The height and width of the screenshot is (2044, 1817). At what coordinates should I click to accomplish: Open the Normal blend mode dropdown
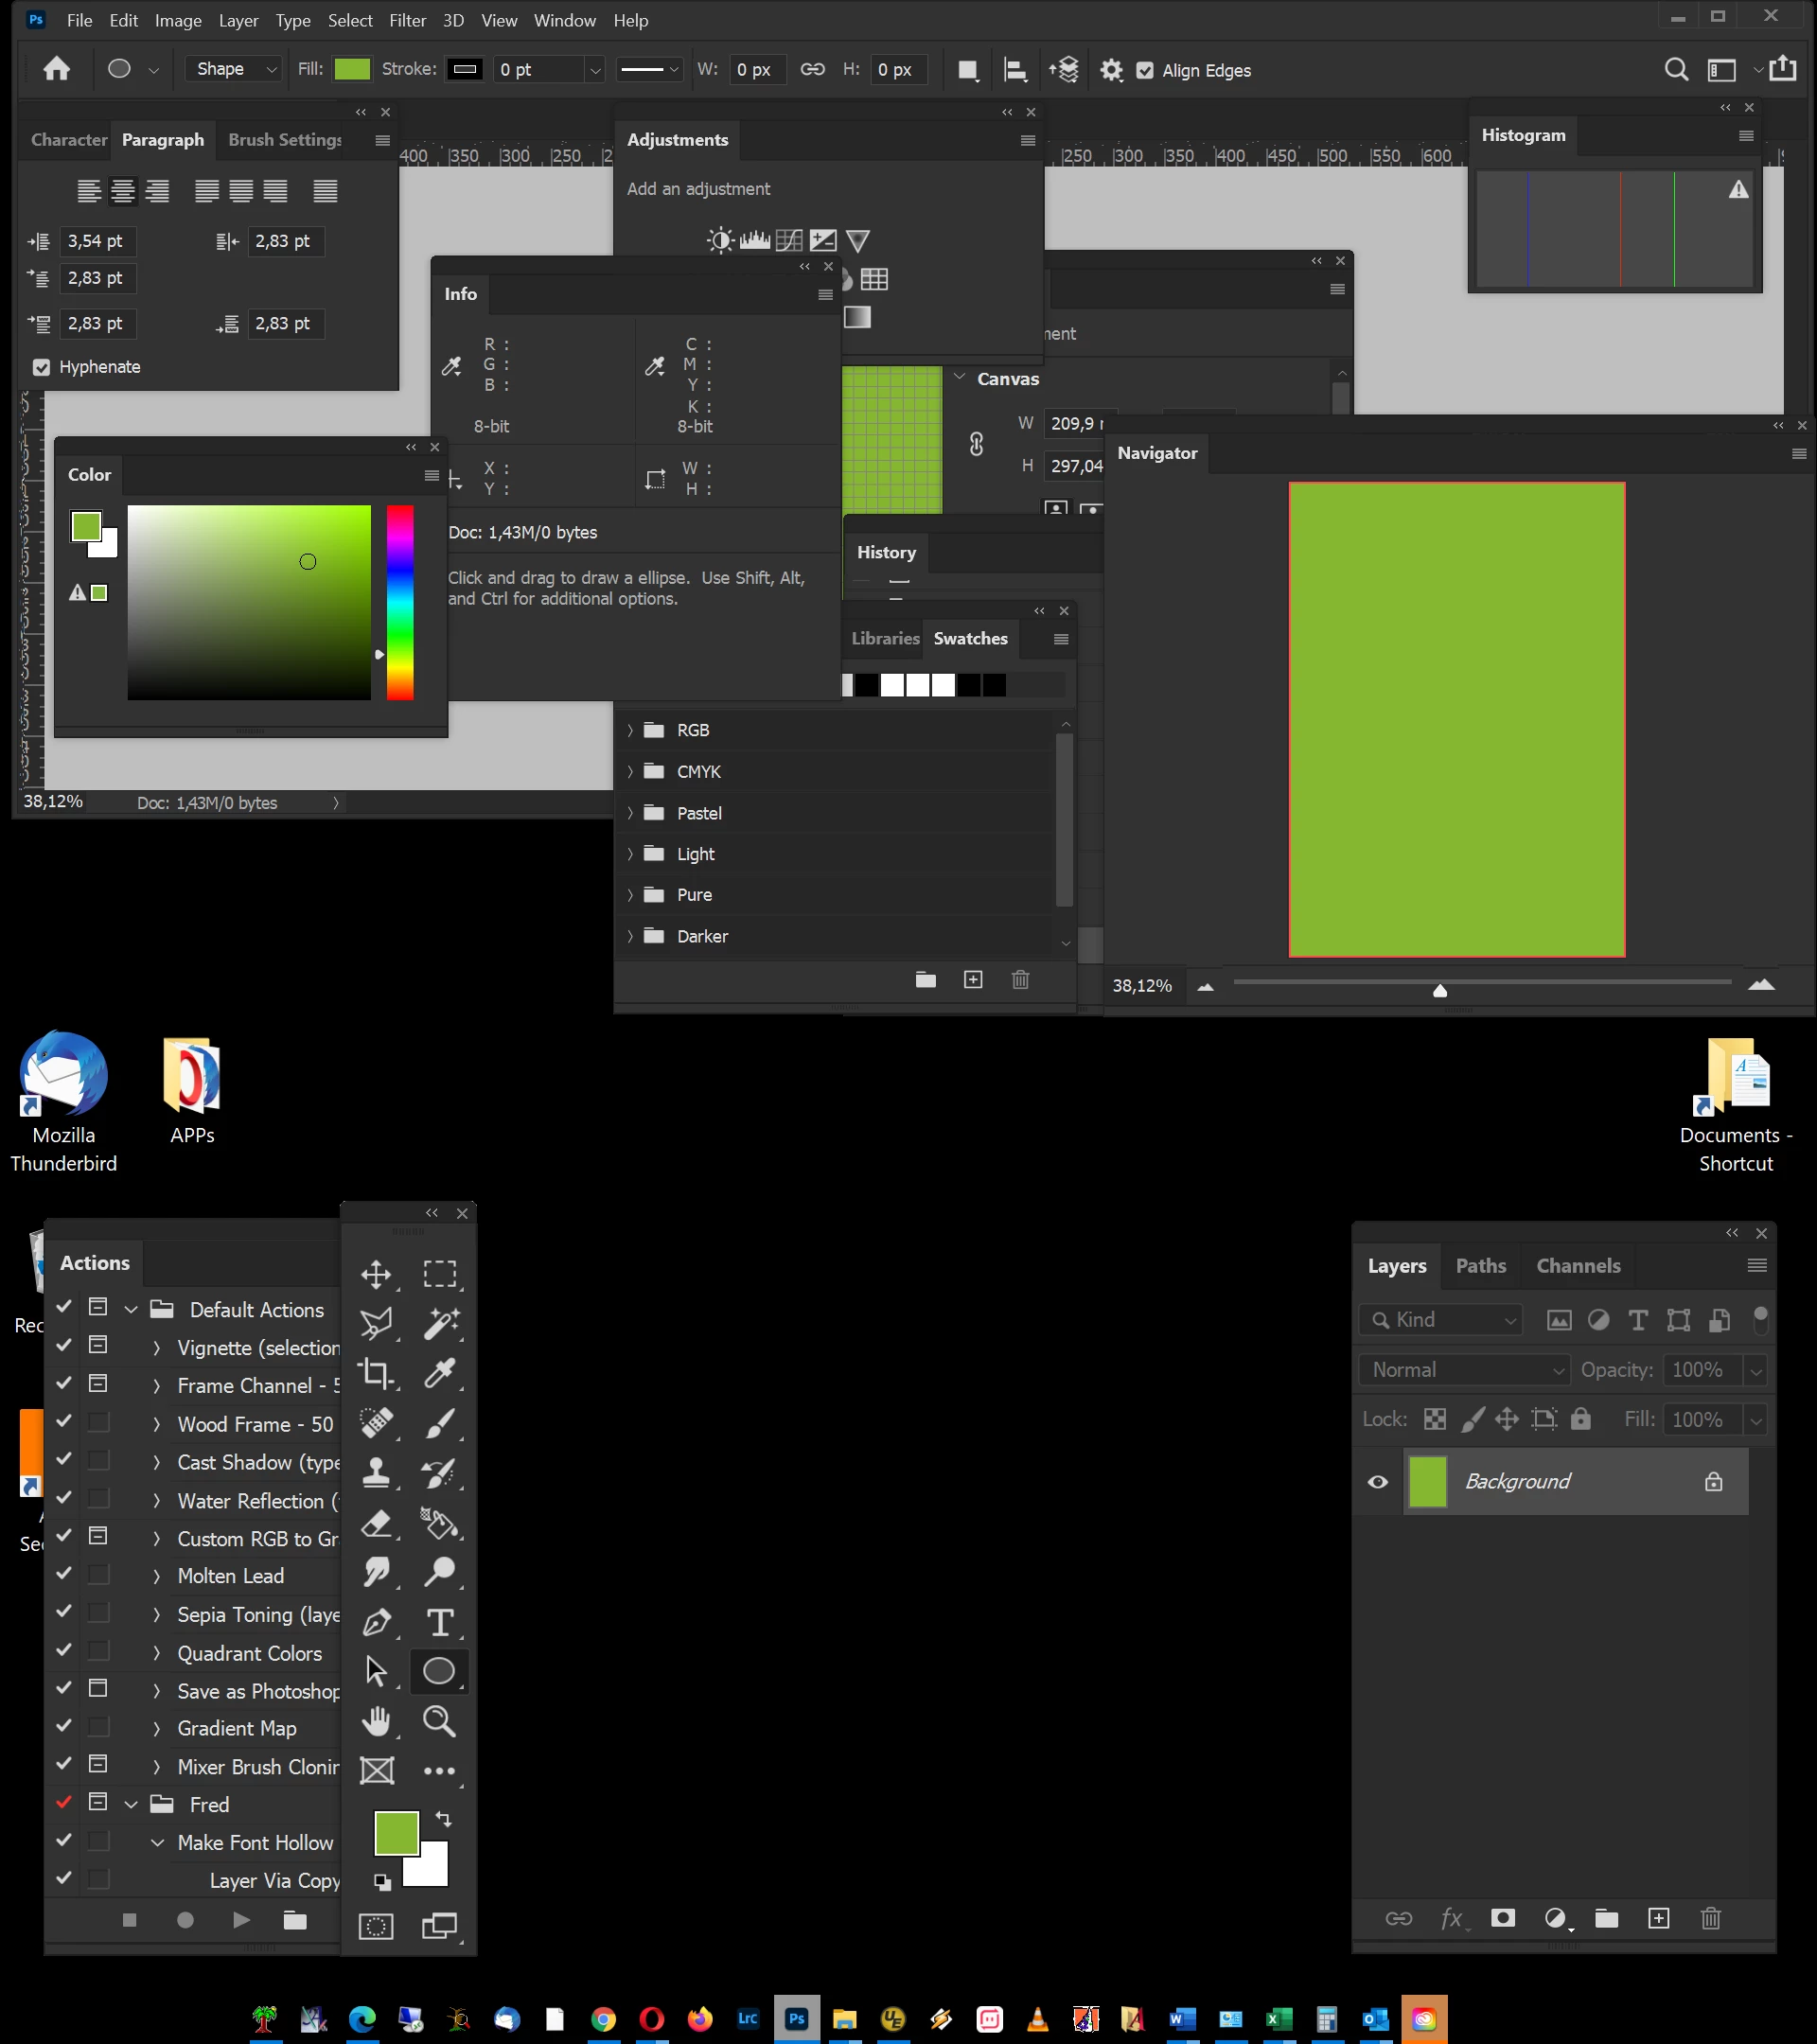click(x=1464, y=1369)
